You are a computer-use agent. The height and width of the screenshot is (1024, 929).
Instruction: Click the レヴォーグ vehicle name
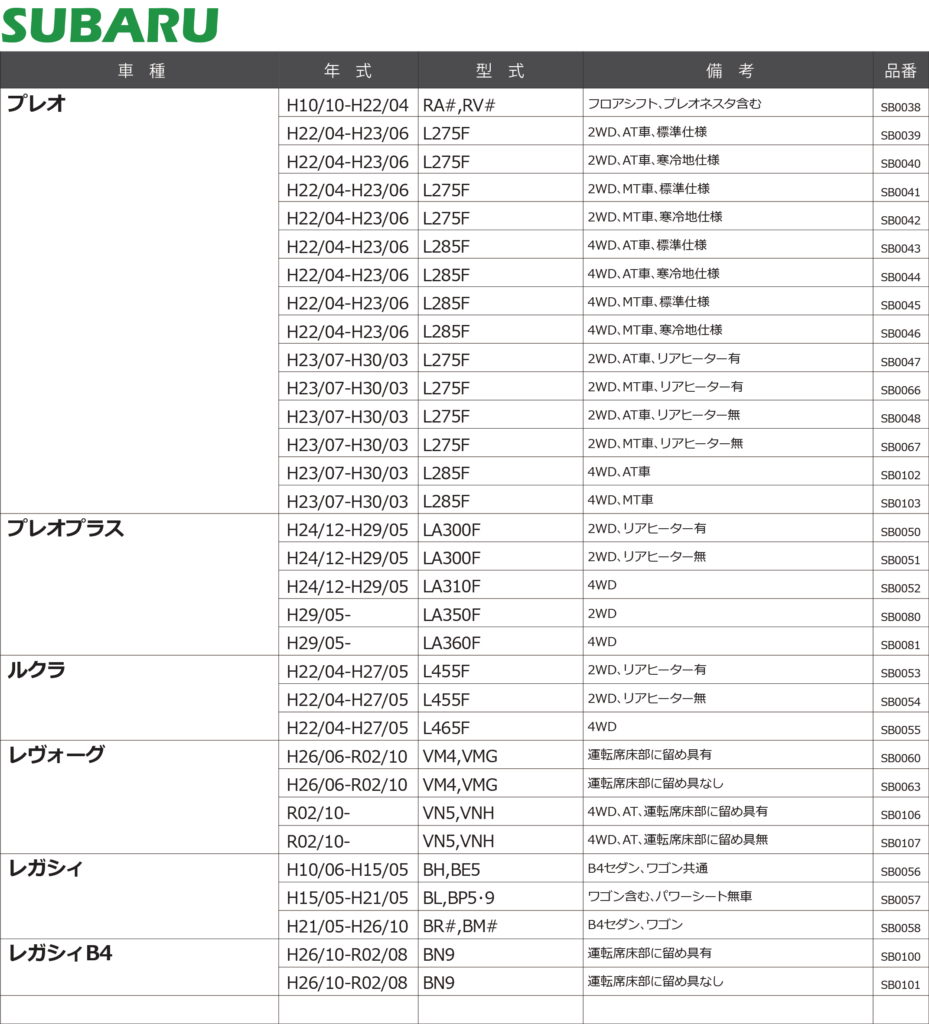coord(56,755)
